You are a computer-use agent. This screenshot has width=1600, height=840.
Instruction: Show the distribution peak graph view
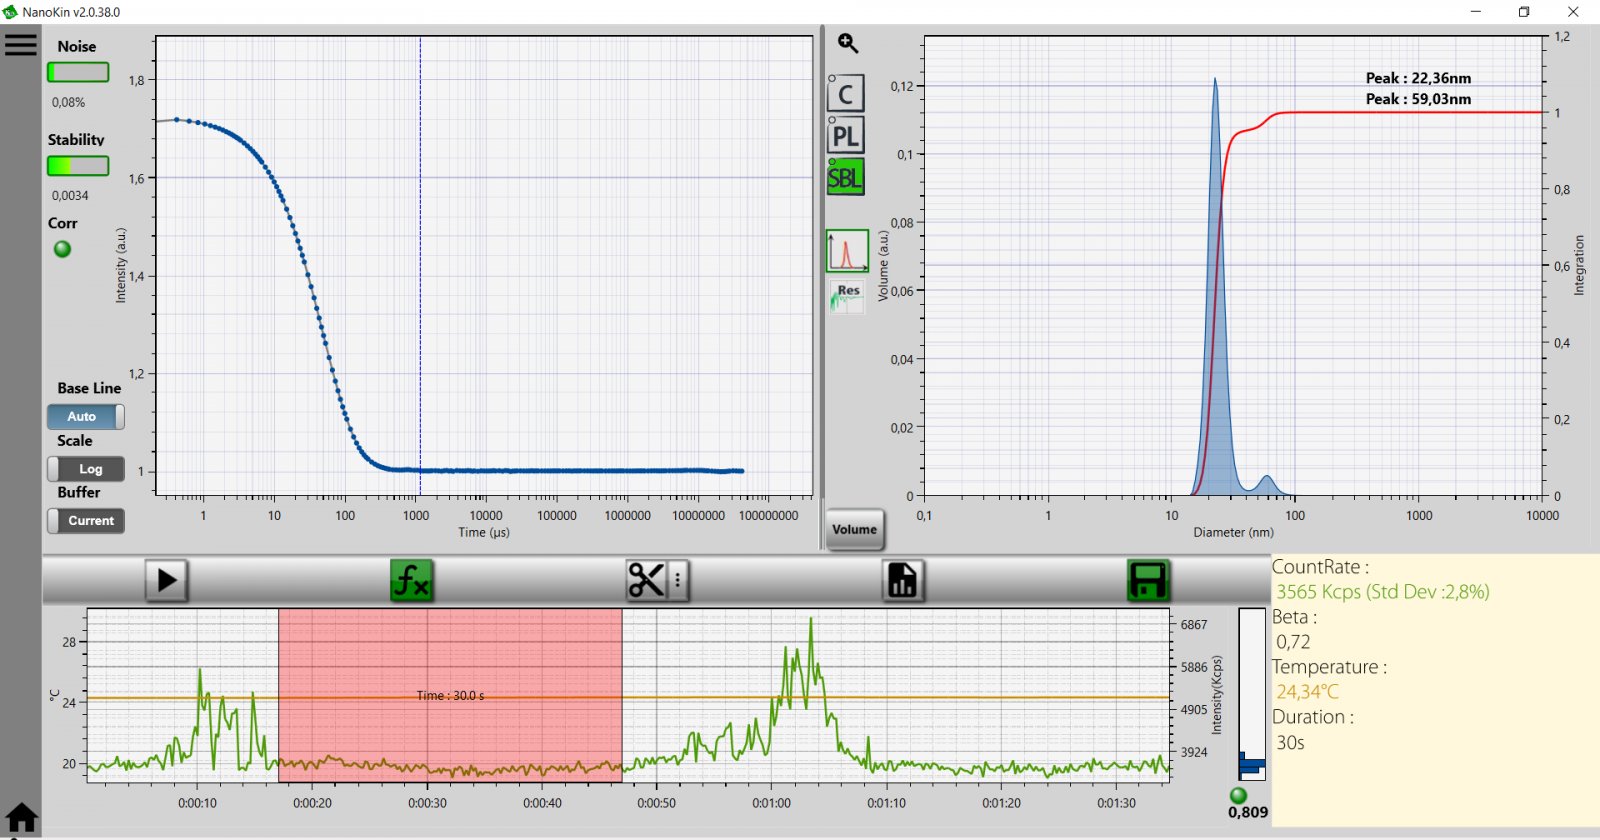click(846, 252)
